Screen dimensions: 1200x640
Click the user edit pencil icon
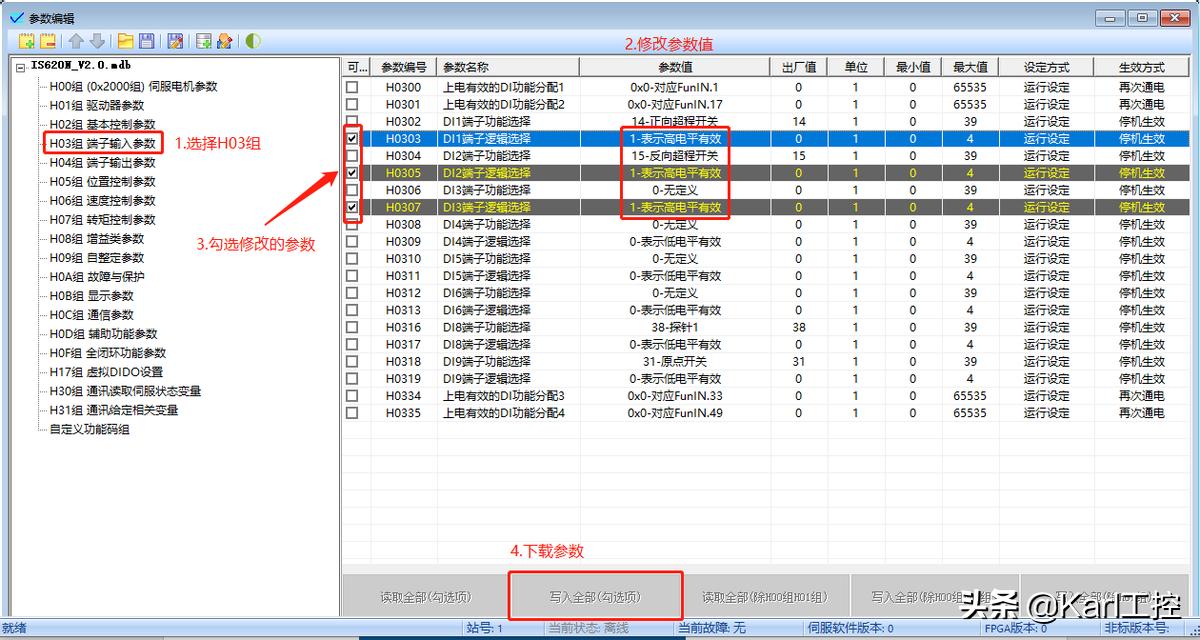pyautogui.click(x=224, y=41)
